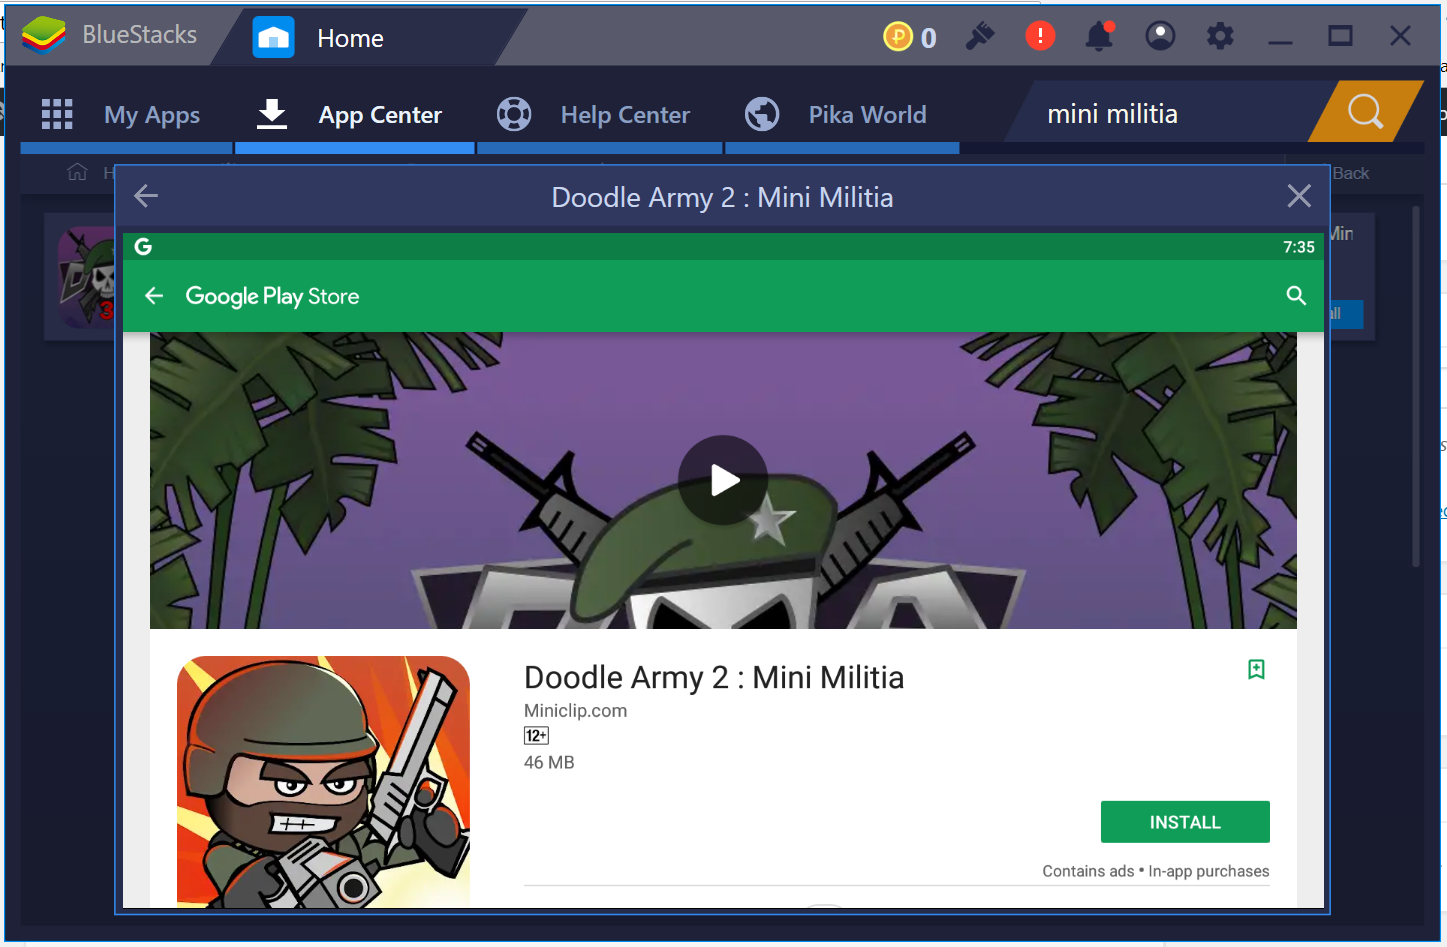Click the Google Play Store title label
The height and width of the screenshot is (947, 1447).
coord(272,297)
